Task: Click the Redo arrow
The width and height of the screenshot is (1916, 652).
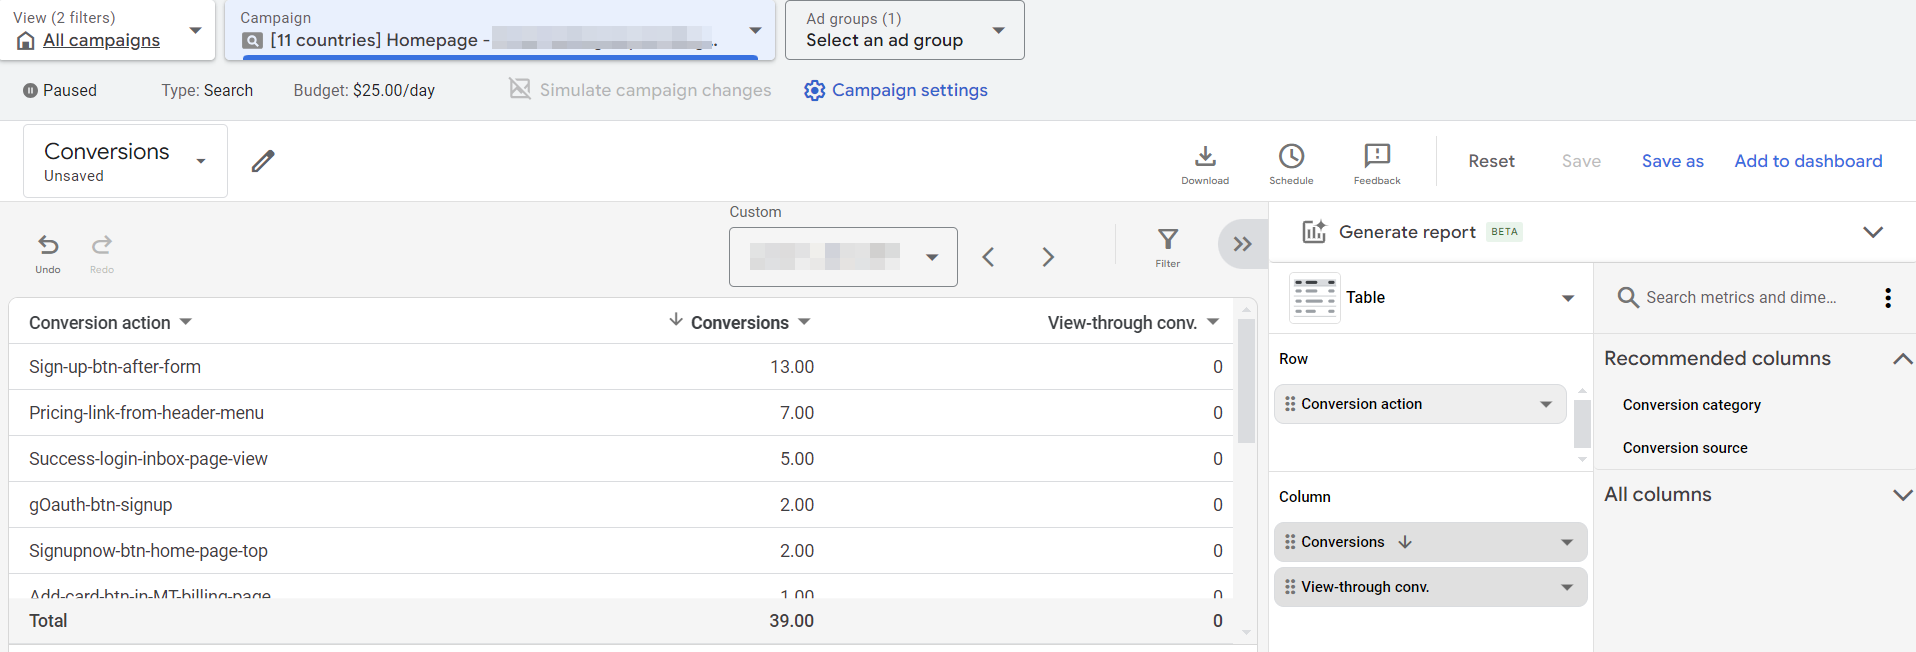Action: coord(102,253)
